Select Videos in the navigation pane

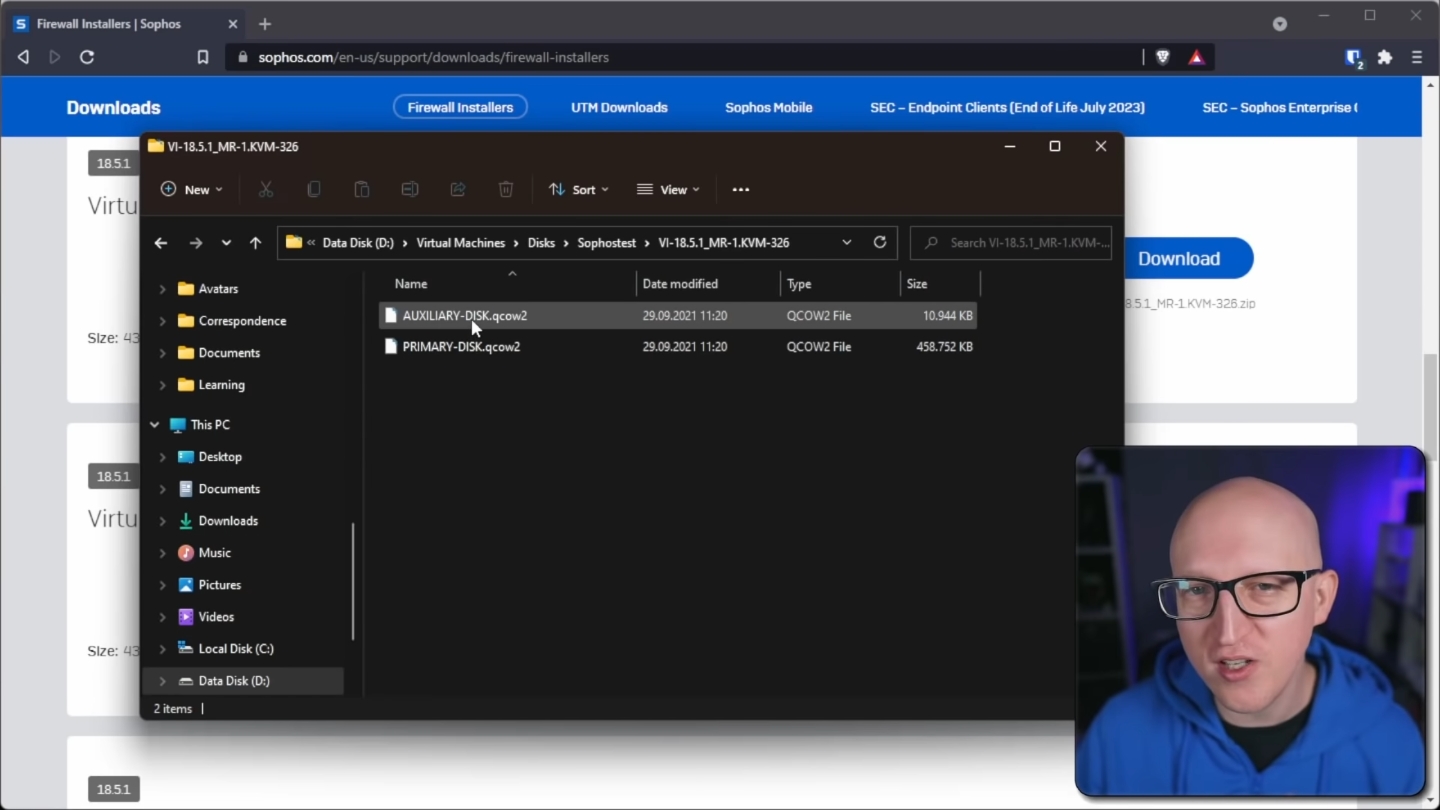216,617
